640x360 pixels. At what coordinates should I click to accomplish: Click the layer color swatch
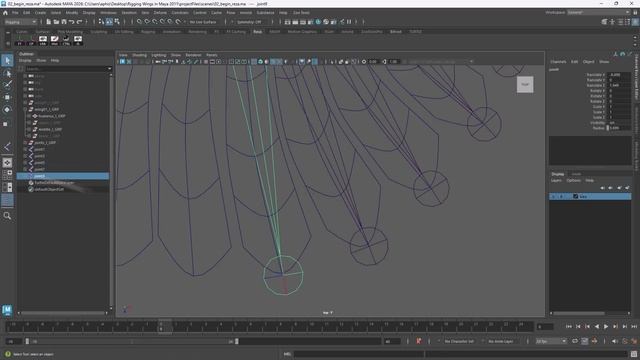[576, 196]
